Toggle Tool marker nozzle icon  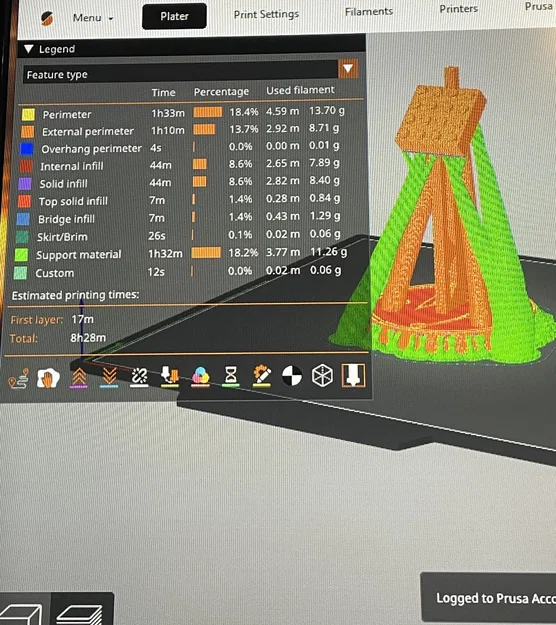(353, 375)
